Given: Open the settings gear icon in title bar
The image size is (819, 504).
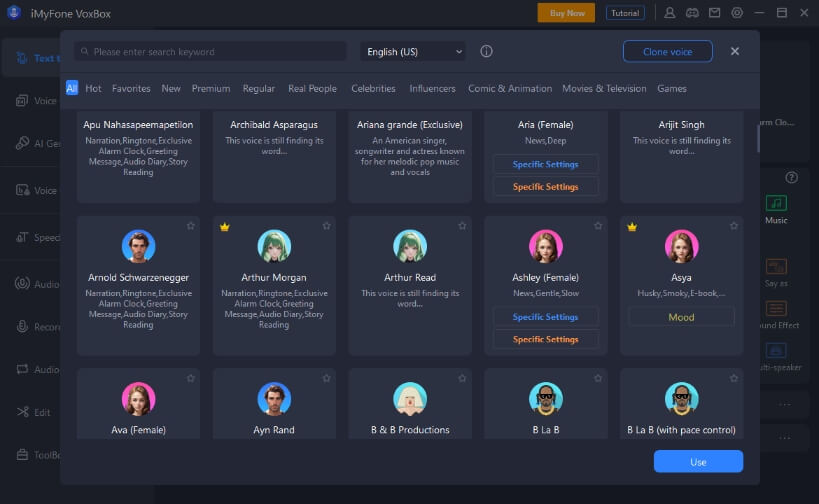Looking at the screenshot, I should (x=737, y=13).
